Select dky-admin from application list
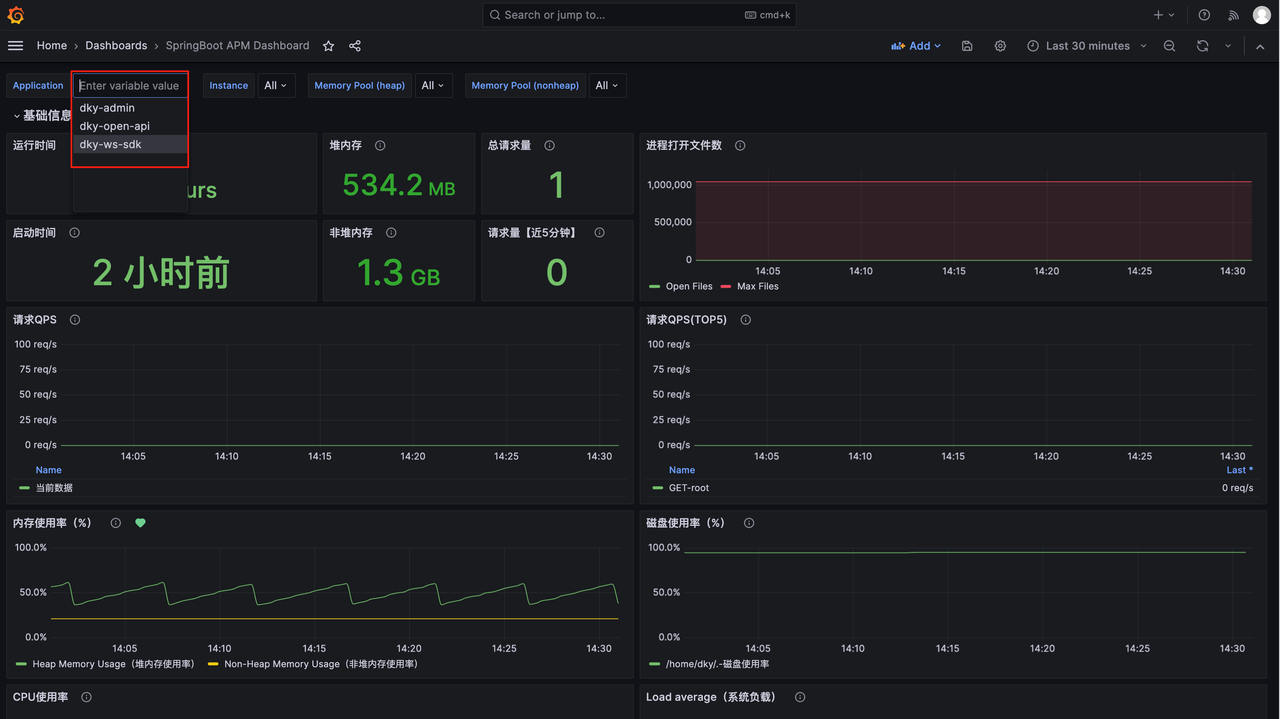 point(107,108)
